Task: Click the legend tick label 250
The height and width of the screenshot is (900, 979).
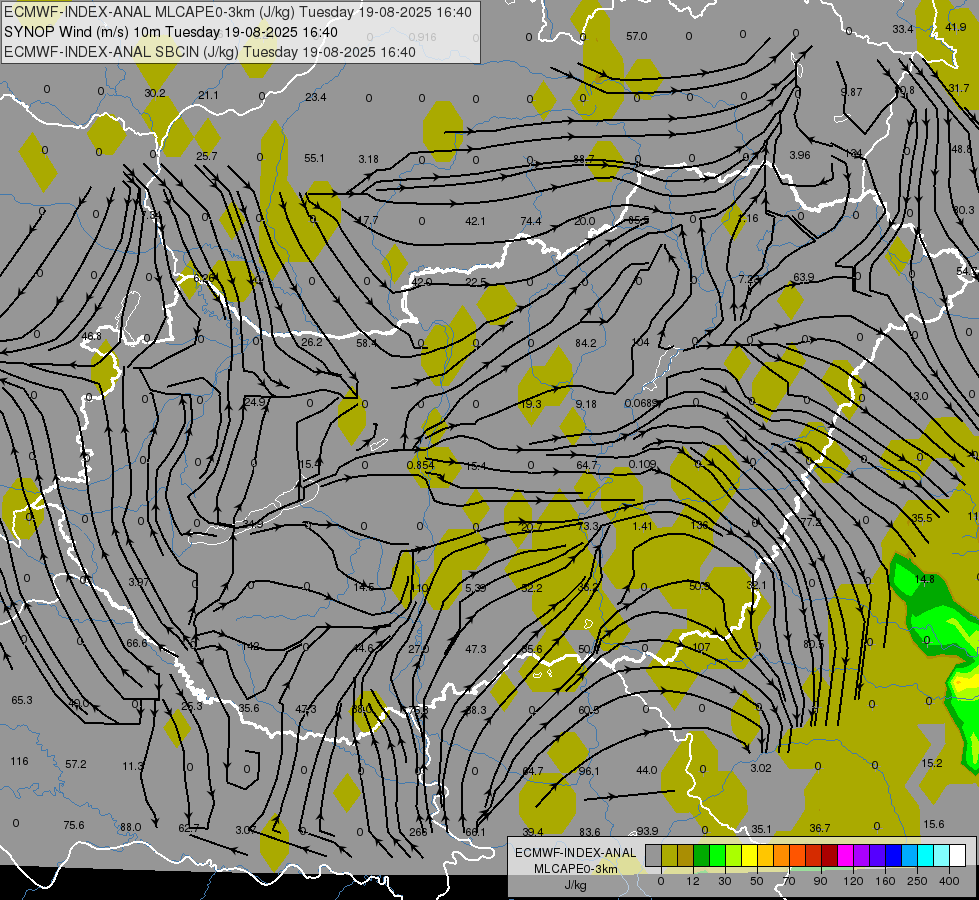Action: (917, 881)
